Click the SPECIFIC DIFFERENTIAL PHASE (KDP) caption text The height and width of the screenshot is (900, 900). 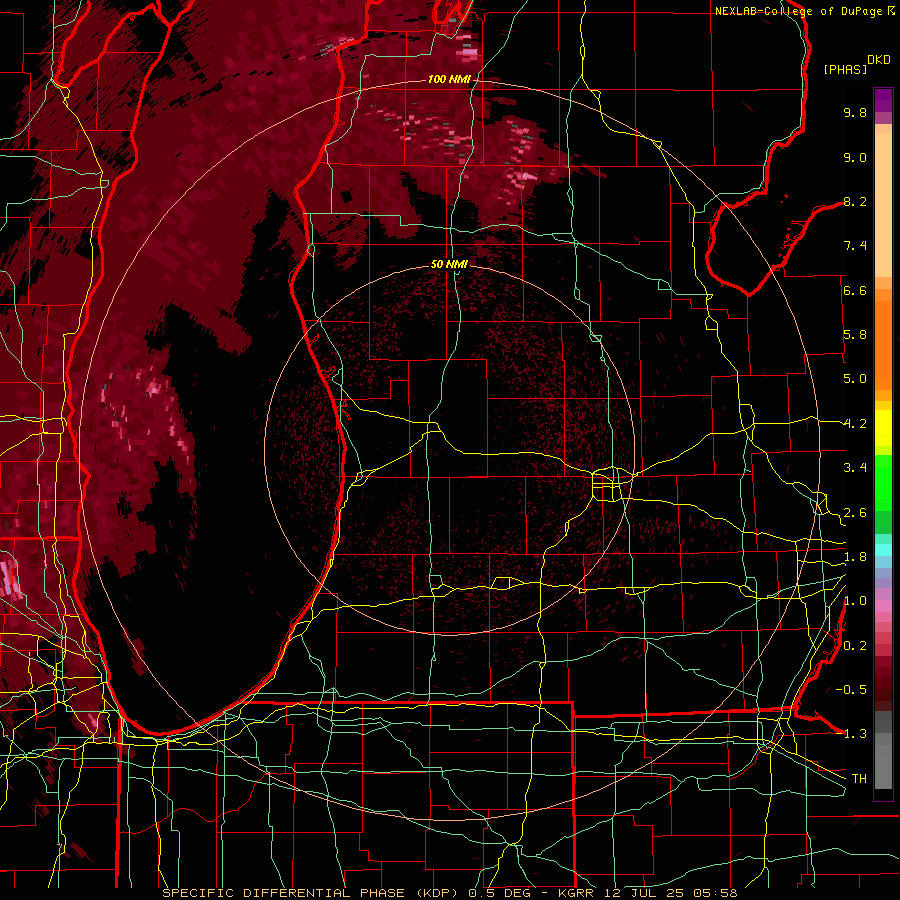pyautogui.click(x=312, y=893)
